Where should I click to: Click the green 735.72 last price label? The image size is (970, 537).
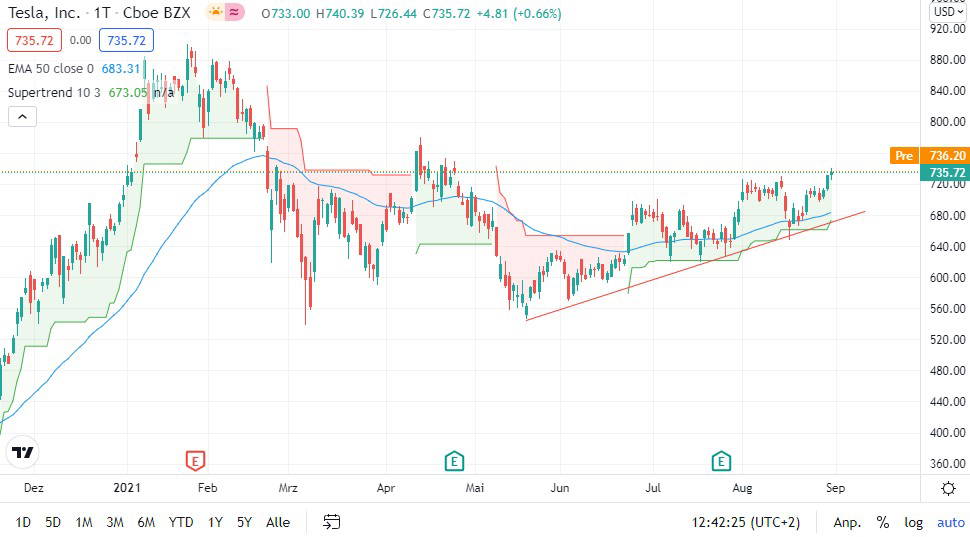pyautogui.click(x=944, y=172)
